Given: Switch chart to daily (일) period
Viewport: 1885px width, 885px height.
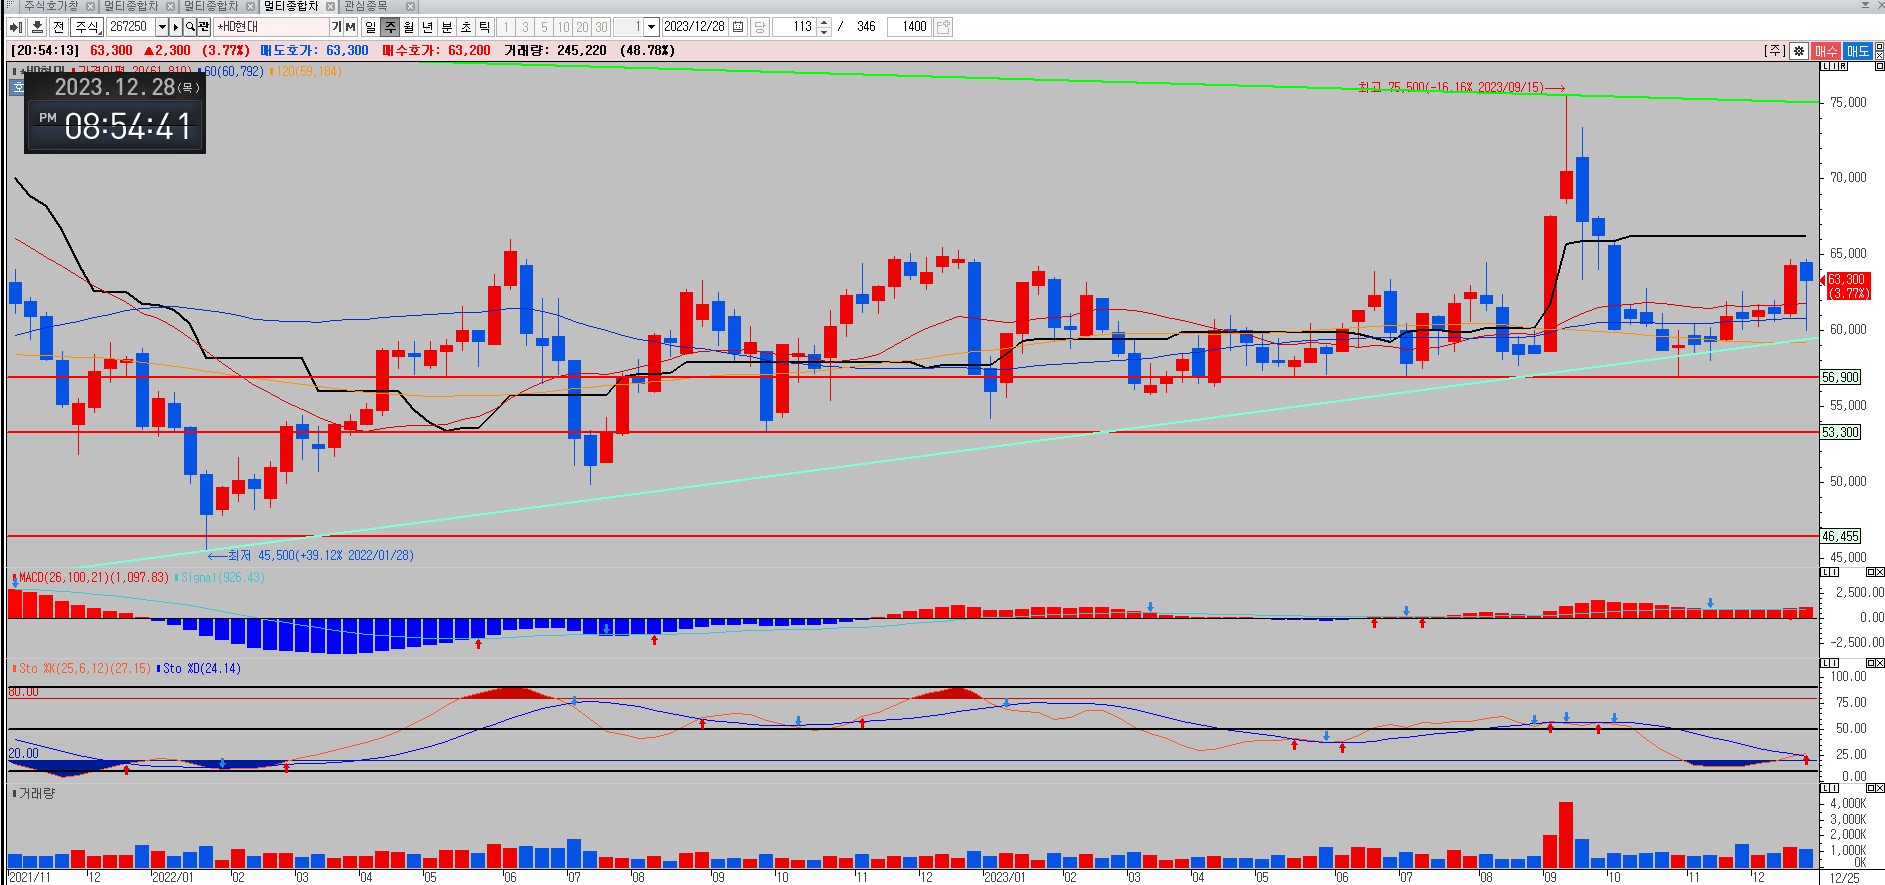Looking at the screenshot, I should (371, 27).
